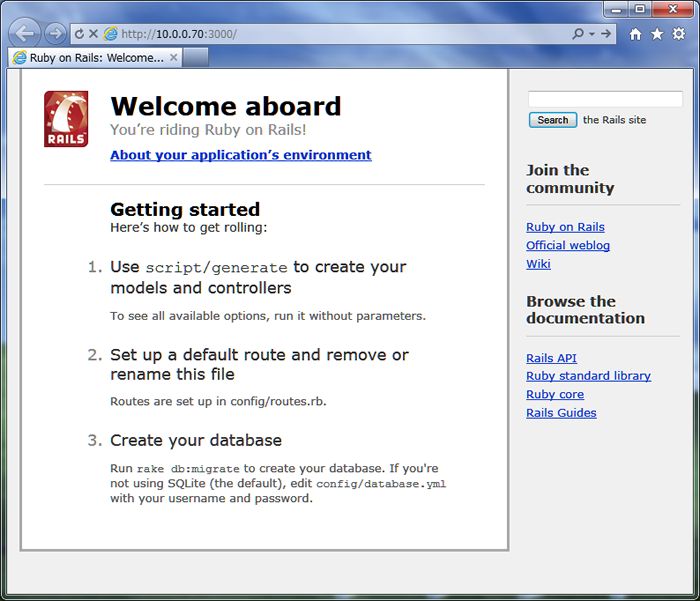Focus the Rails site search text field

(605, 99)
